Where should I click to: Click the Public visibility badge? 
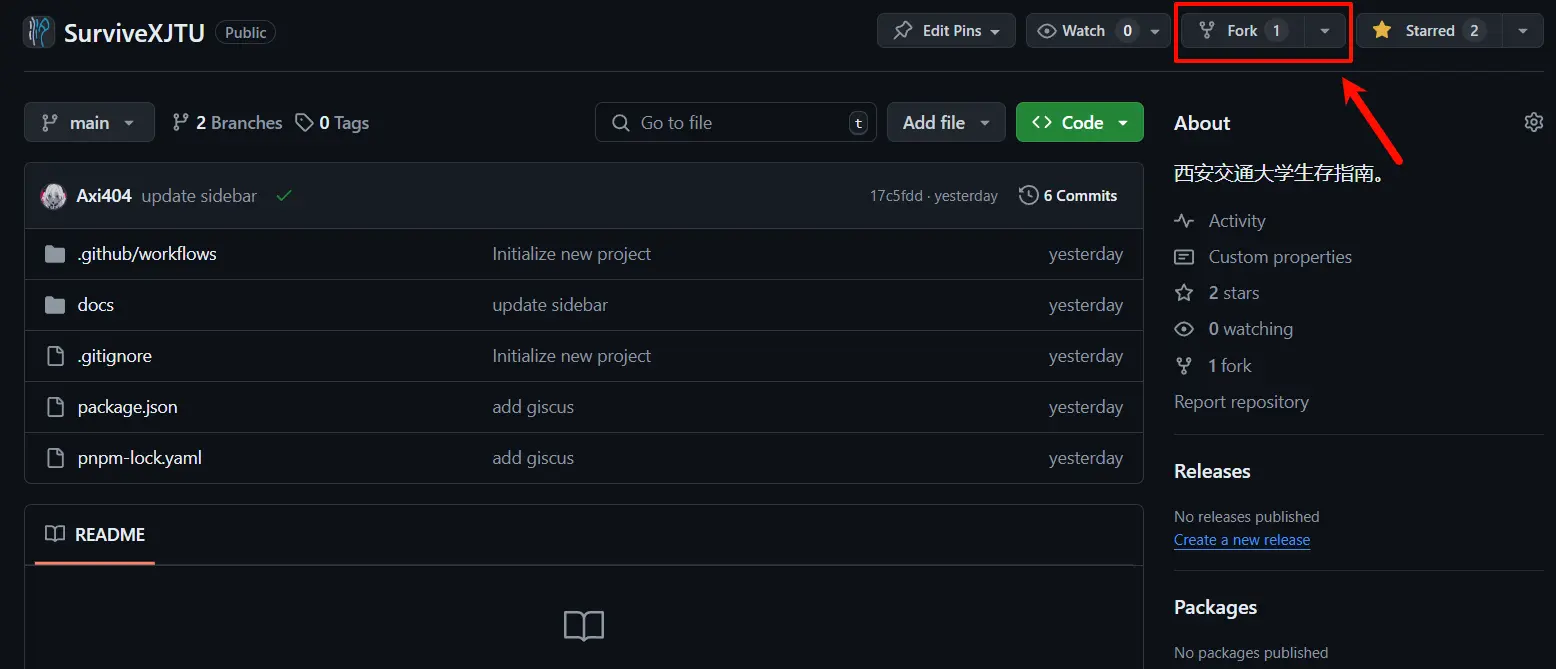(x=246, y=32)
